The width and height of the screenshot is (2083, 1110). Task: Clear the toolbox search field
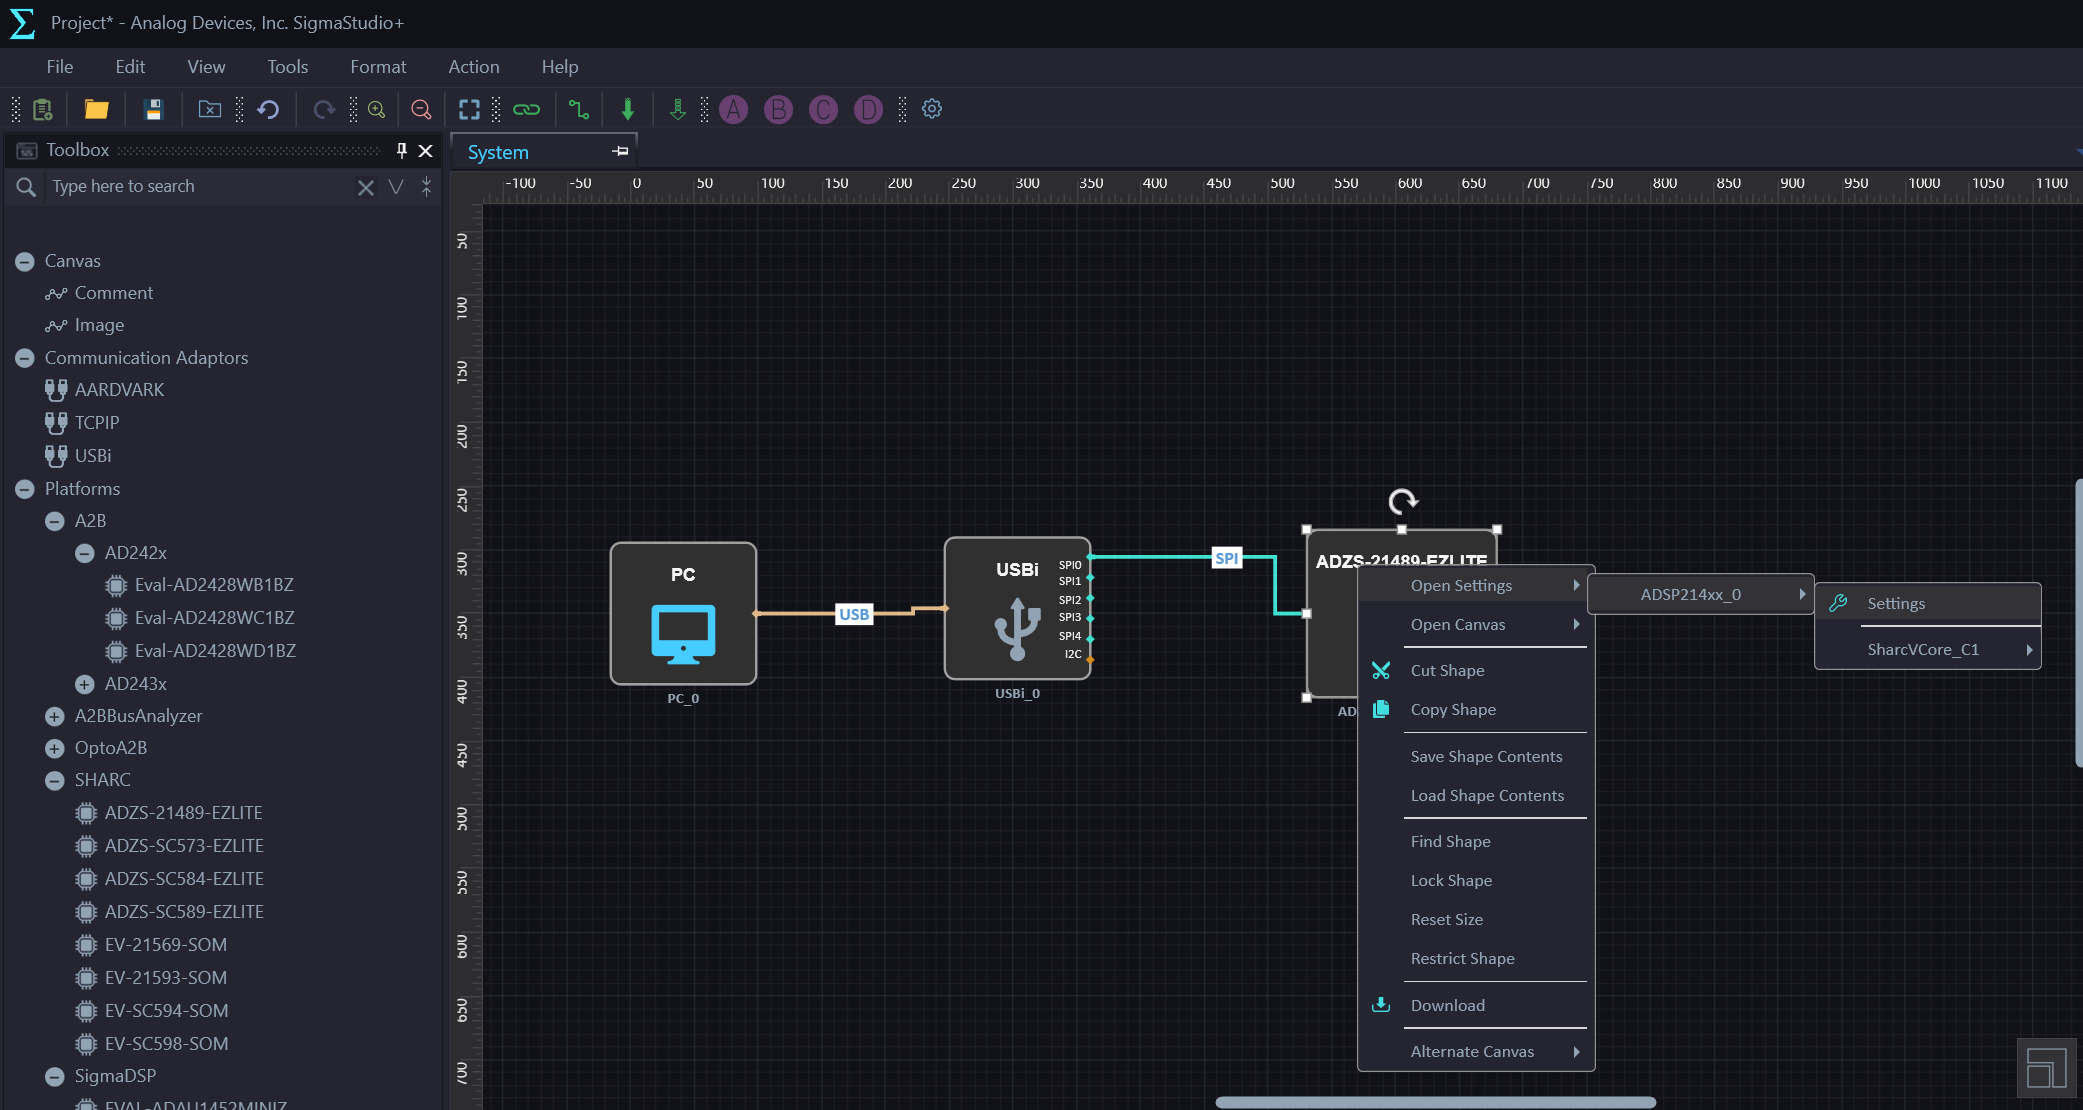[366, 187]
